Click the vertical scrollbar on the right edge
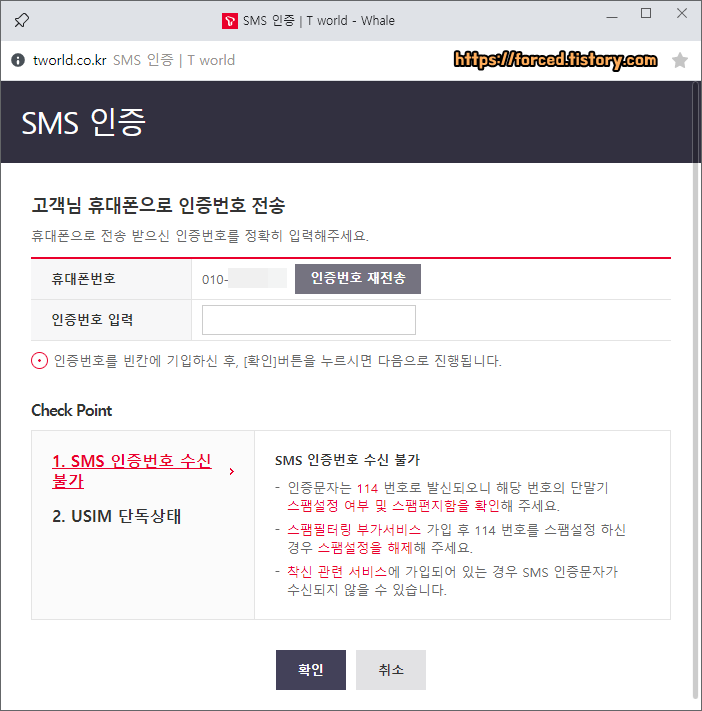702x711 pixels. click(696, 390)
